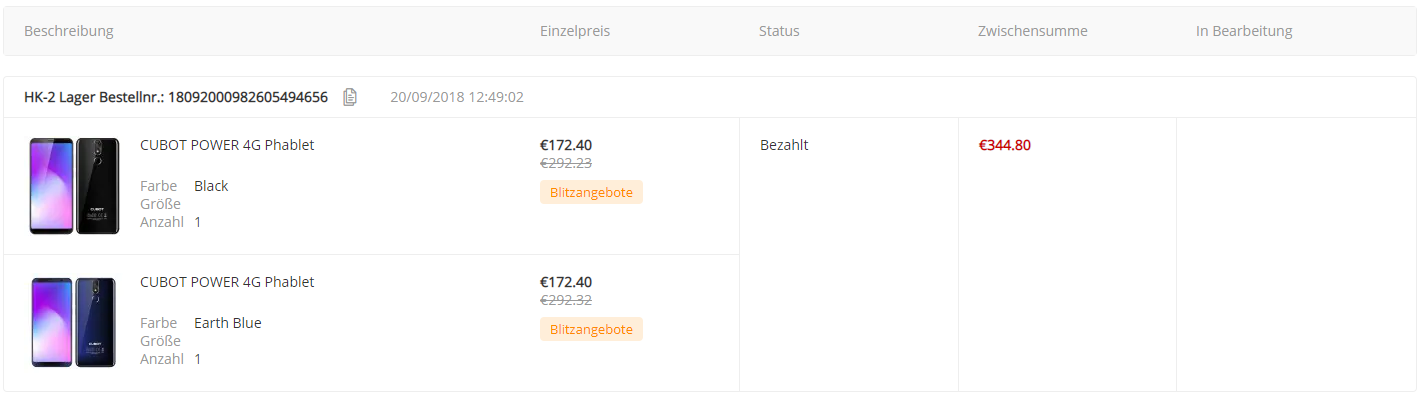This screenshot has height=398, width=1425.
Task: Click the Einzelpreis column header
Action: [575, 31]
